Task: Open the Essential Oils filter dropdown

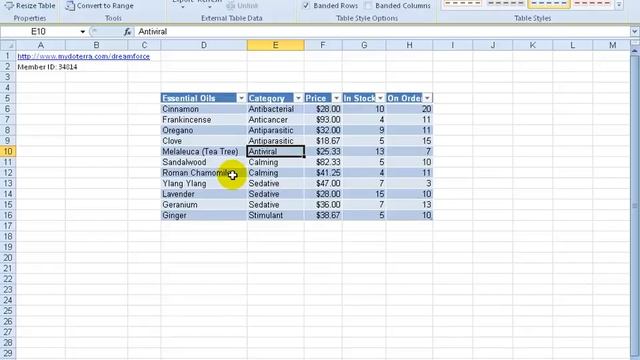Action: (x=241, y=98)
